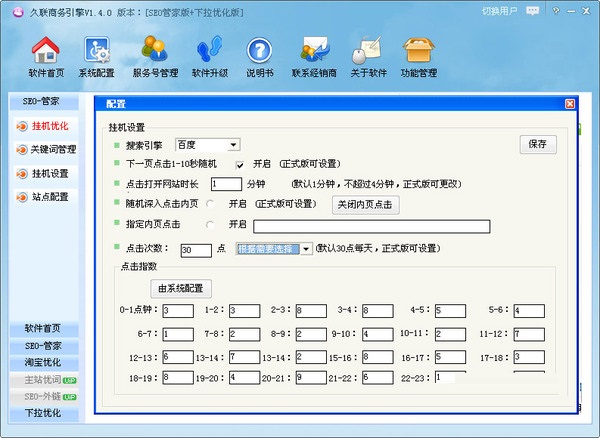Click 关闭内页点击 button

click(365, 205)
